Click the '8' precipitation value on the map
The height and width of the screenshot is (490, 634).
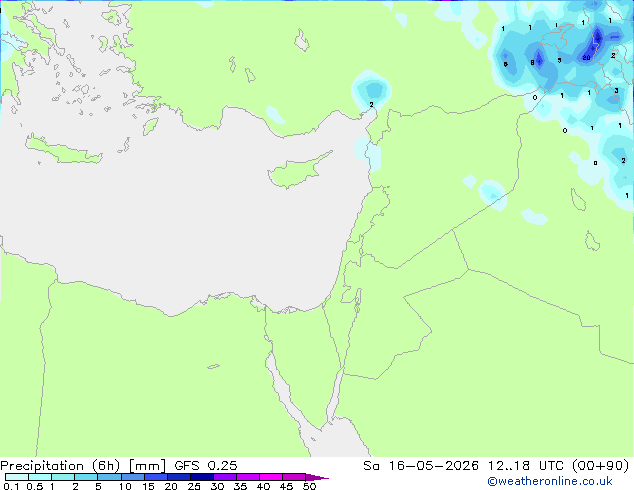(x=532, y=62)
